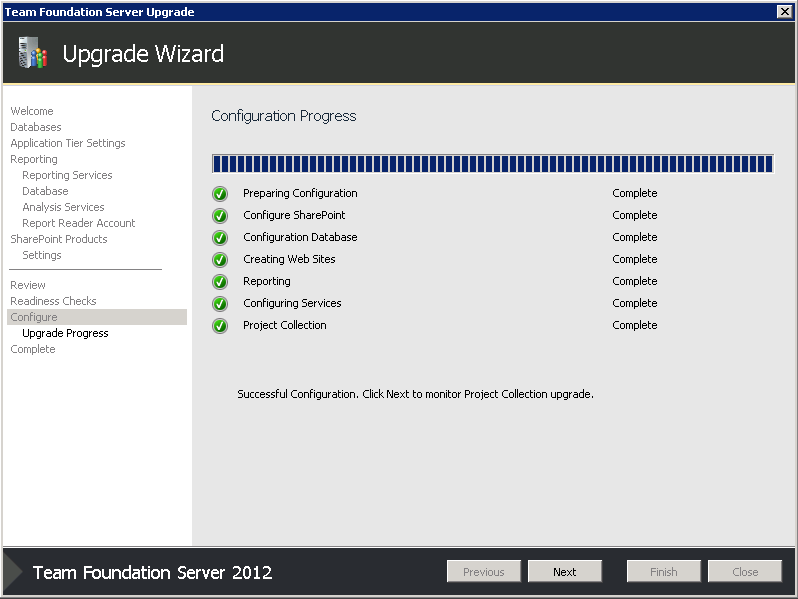
Task: Click the Finish button
Action: (664, 572)
